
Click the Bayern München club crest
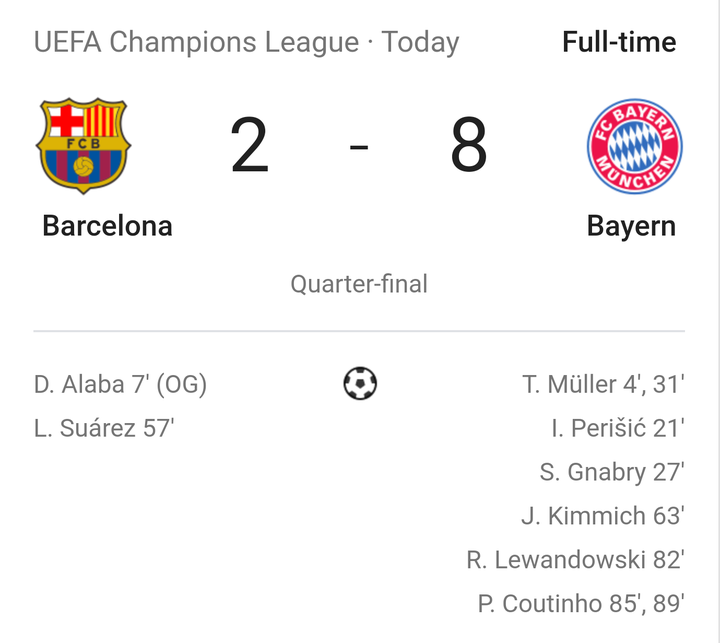(x=634, y=146)
